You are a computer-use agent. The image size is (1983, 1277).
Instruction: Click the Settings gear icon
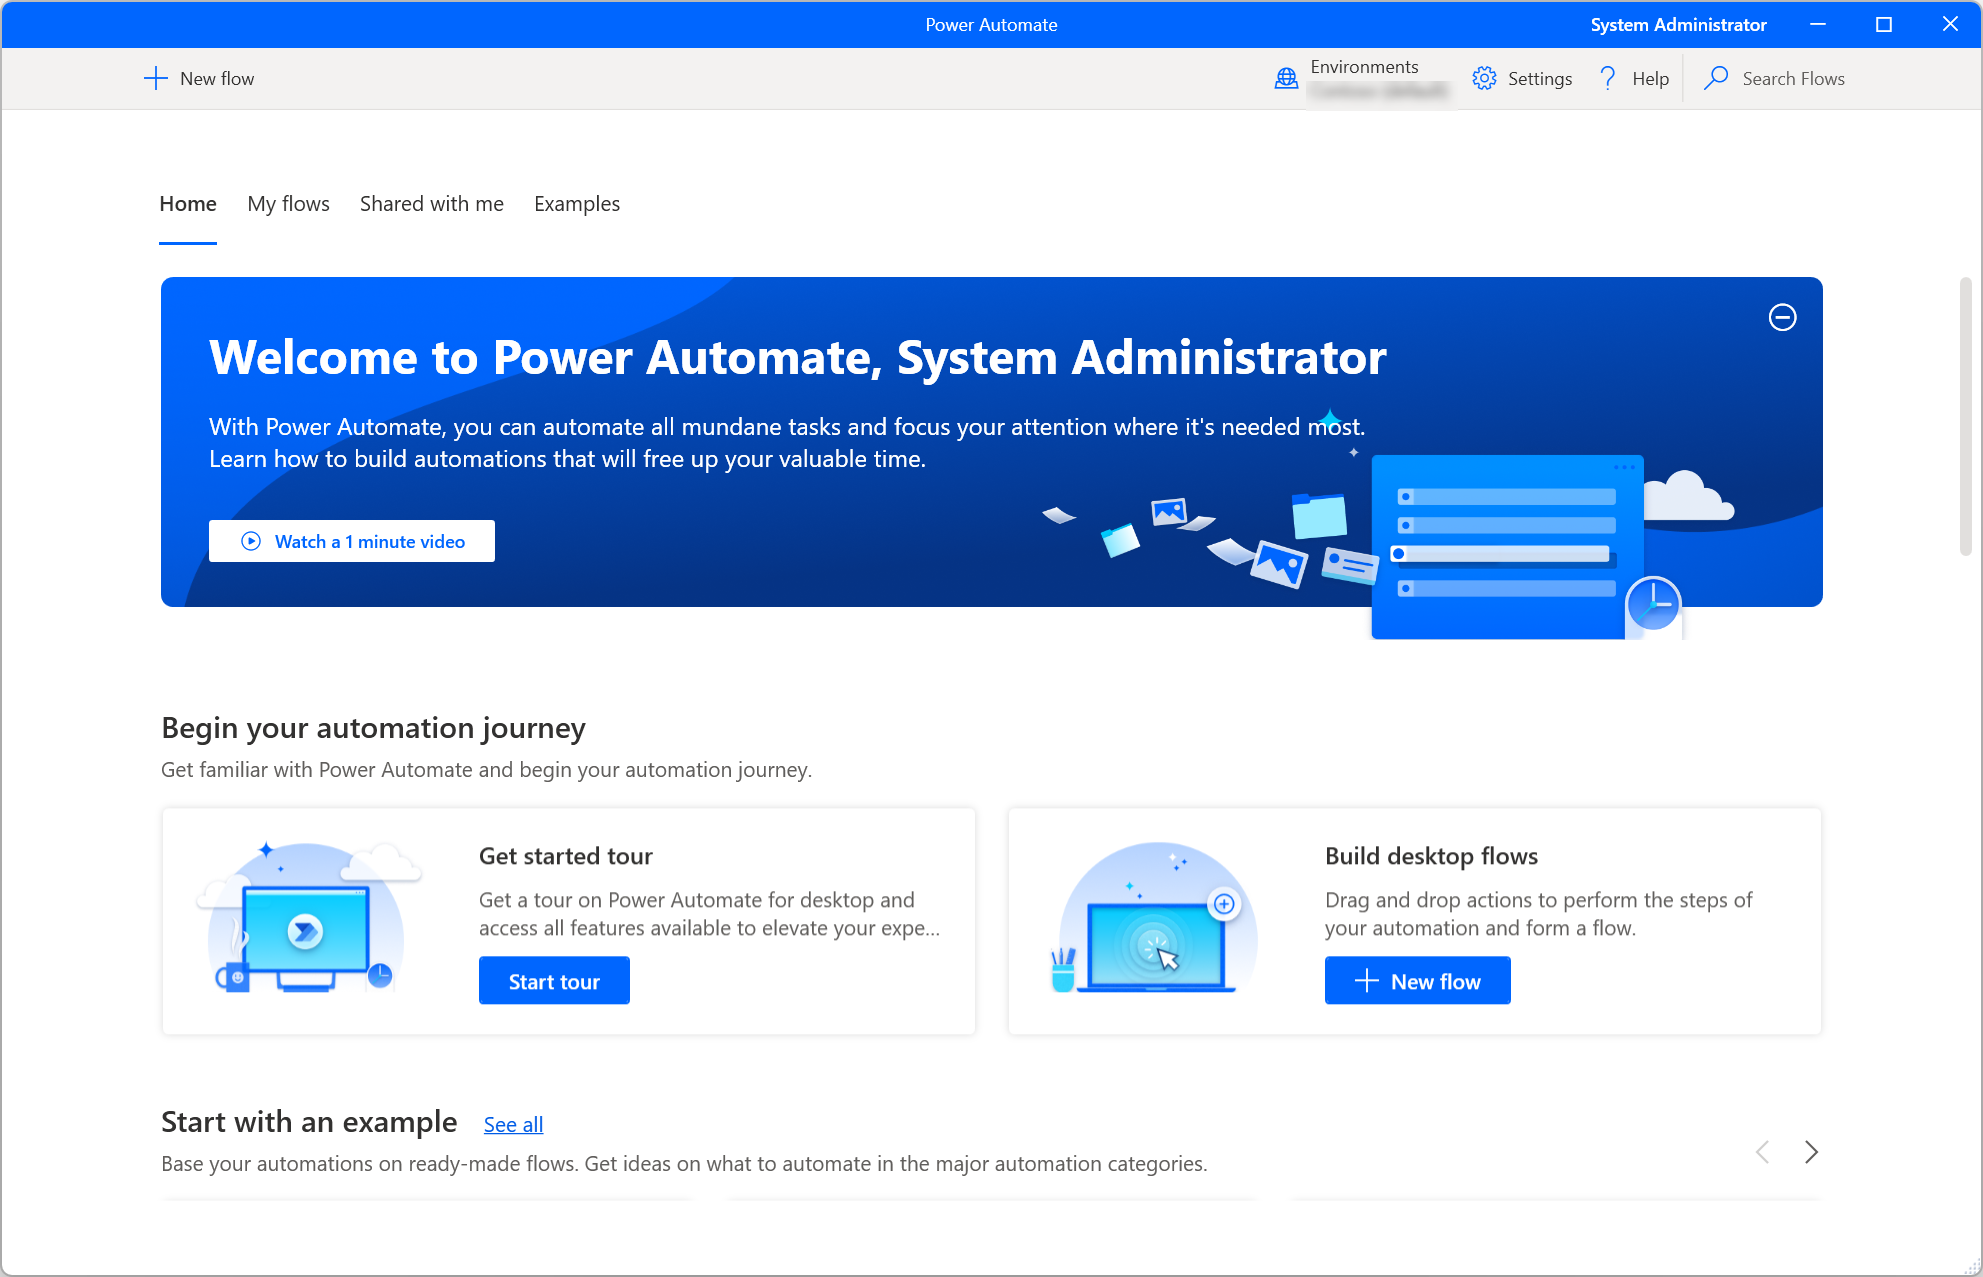click(x=1486, y=78)
